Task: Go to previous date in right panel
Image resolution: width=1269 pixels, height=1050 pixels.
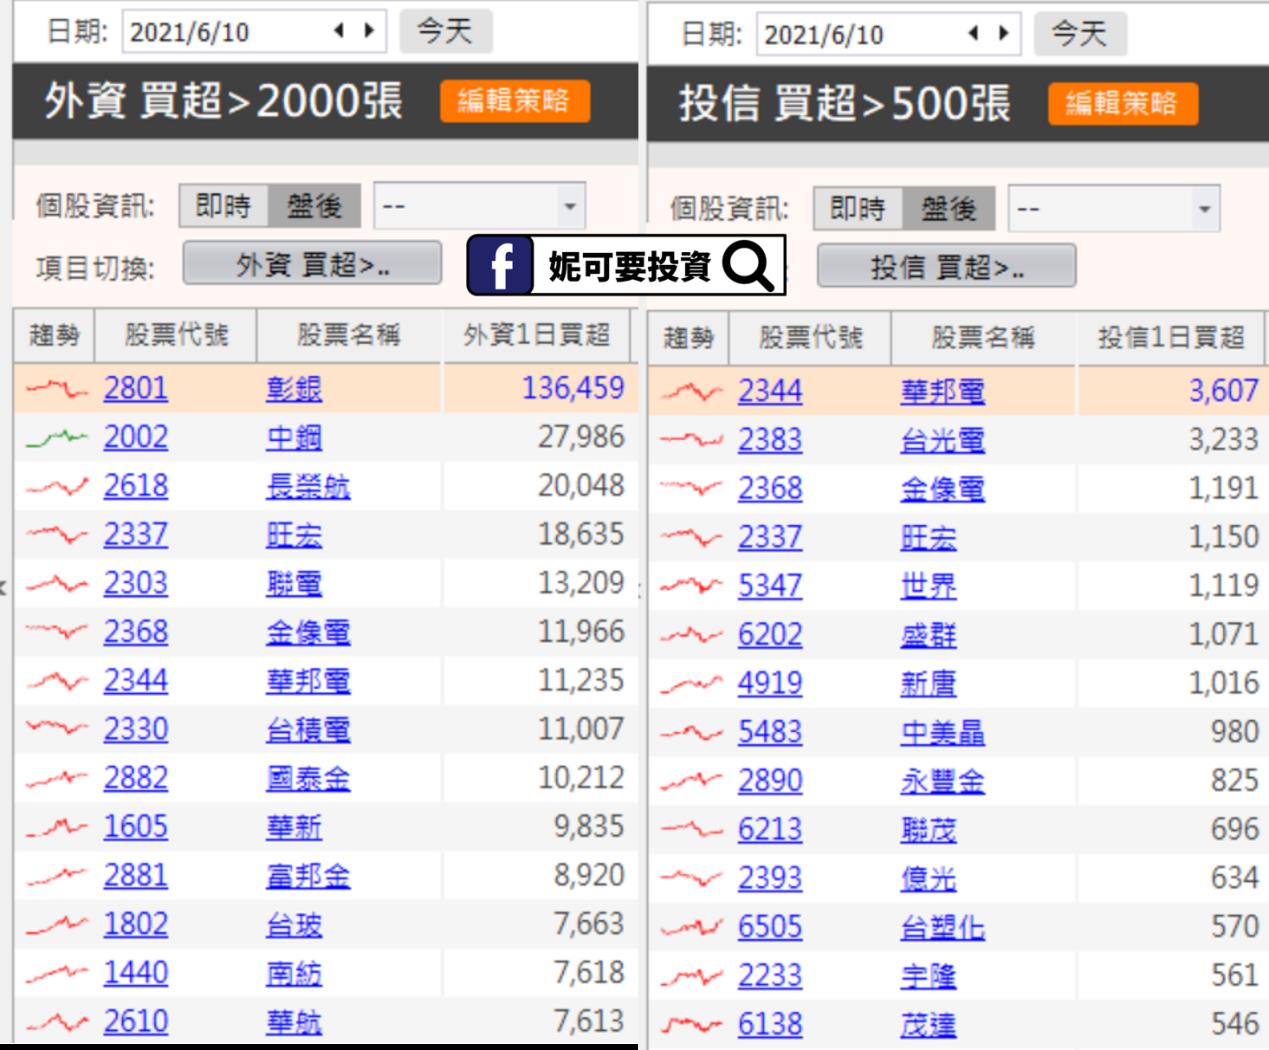Action: click(x=974, y=34)
